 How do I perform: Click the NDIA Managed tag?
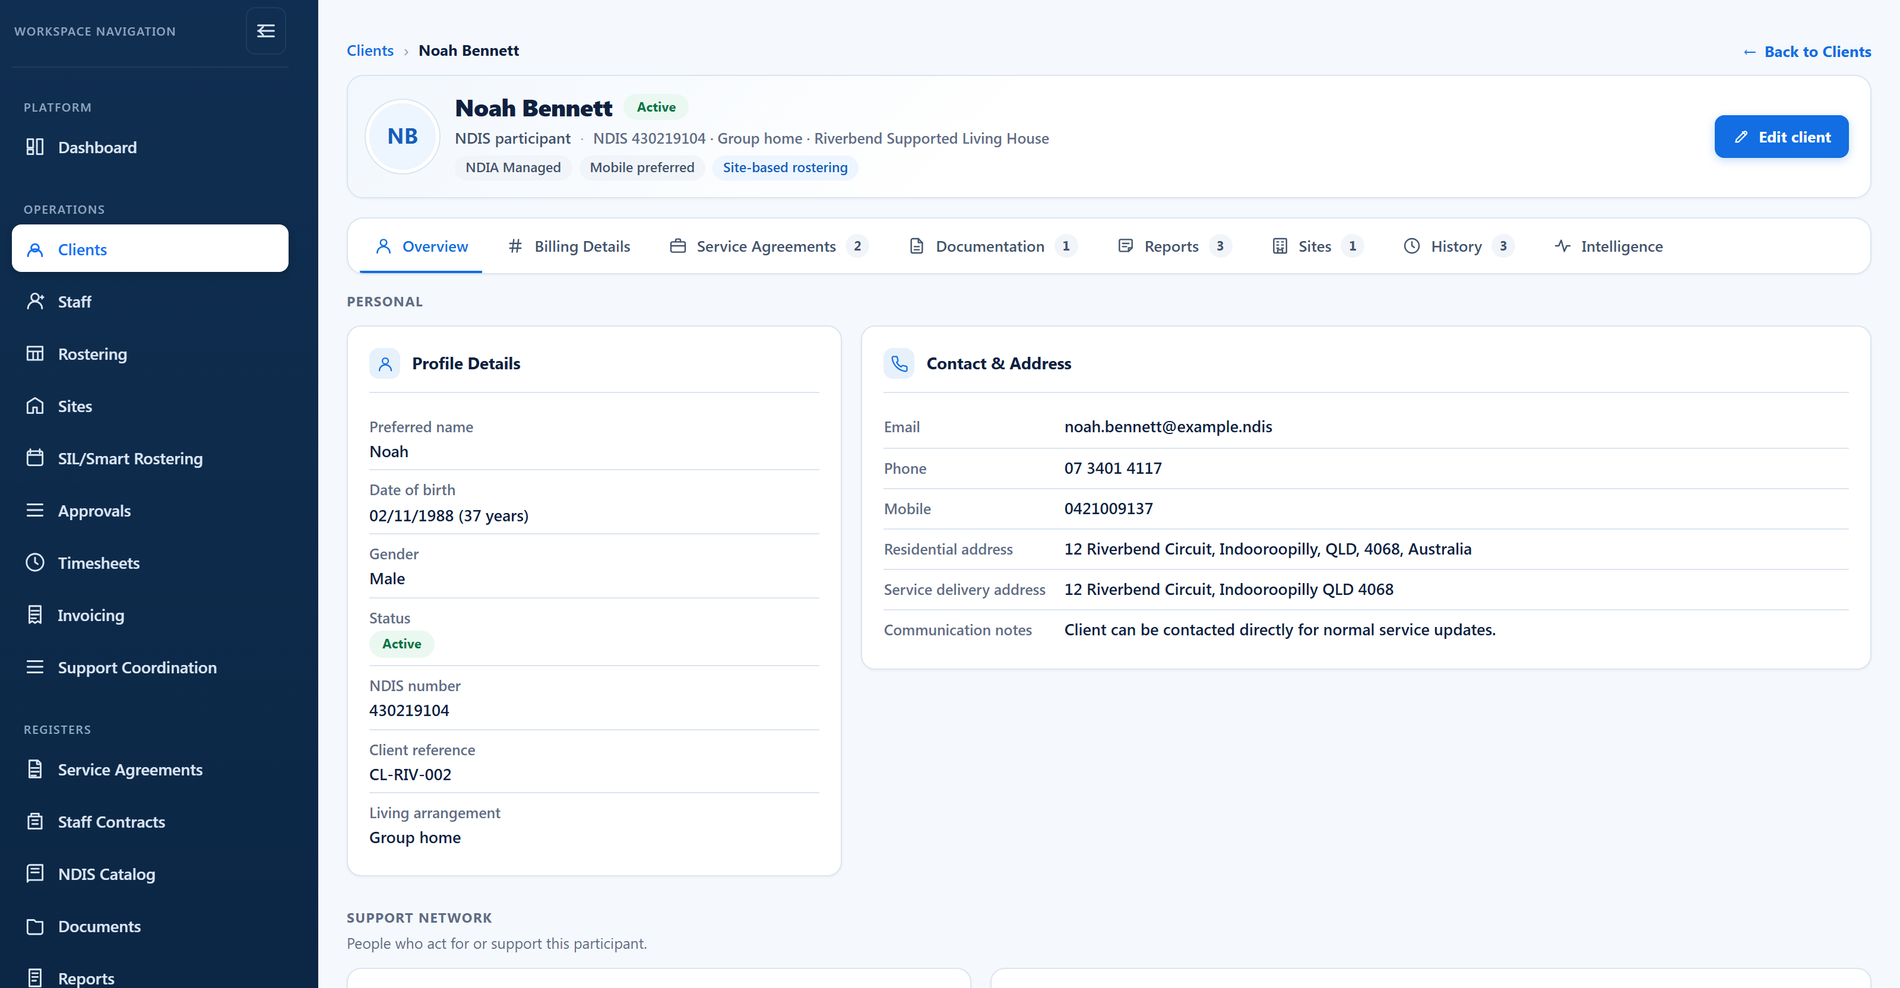click(513, 167)
